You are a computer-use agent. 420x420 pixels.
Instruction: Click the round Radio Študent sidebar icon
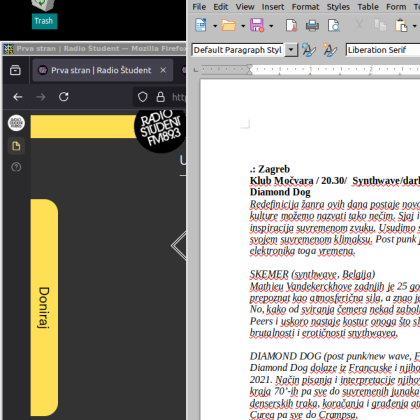pyautogui.click(x=16, y=123)
